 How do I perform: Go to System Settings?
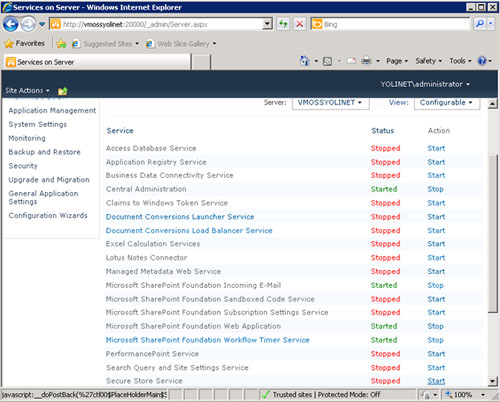tap(38, 124)
